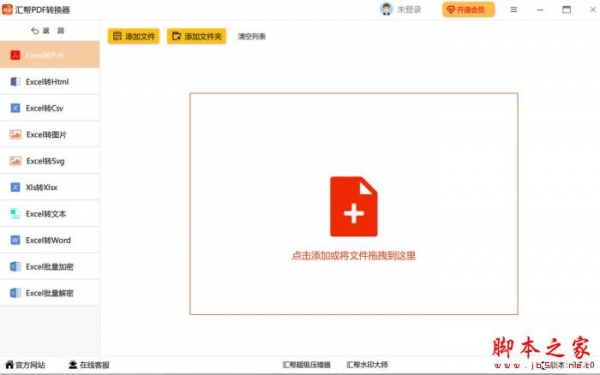The height and width of the screenshot is (375, 600).
Task: Click the 添加文件夹 button
Action: [196, 36]
